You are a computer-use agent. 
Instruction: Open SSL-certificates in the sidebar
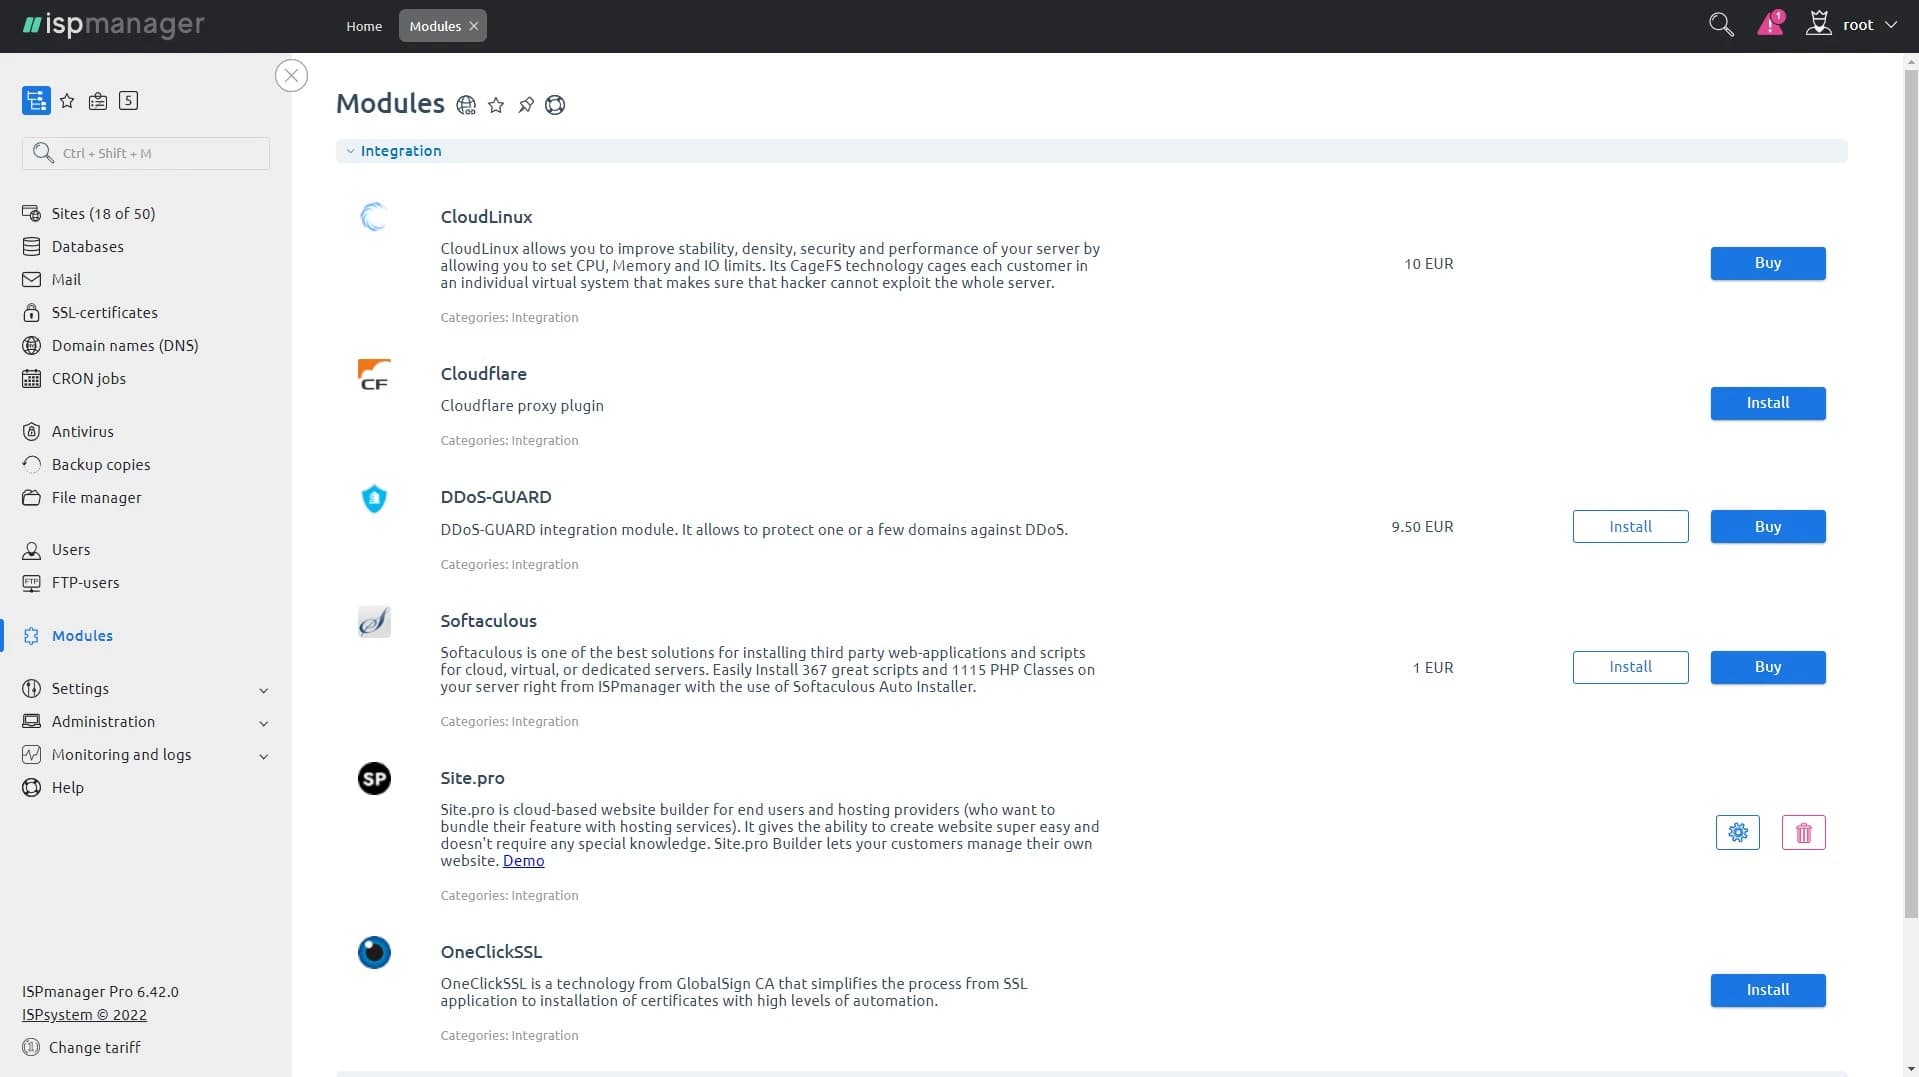click(x=104, y=313)
